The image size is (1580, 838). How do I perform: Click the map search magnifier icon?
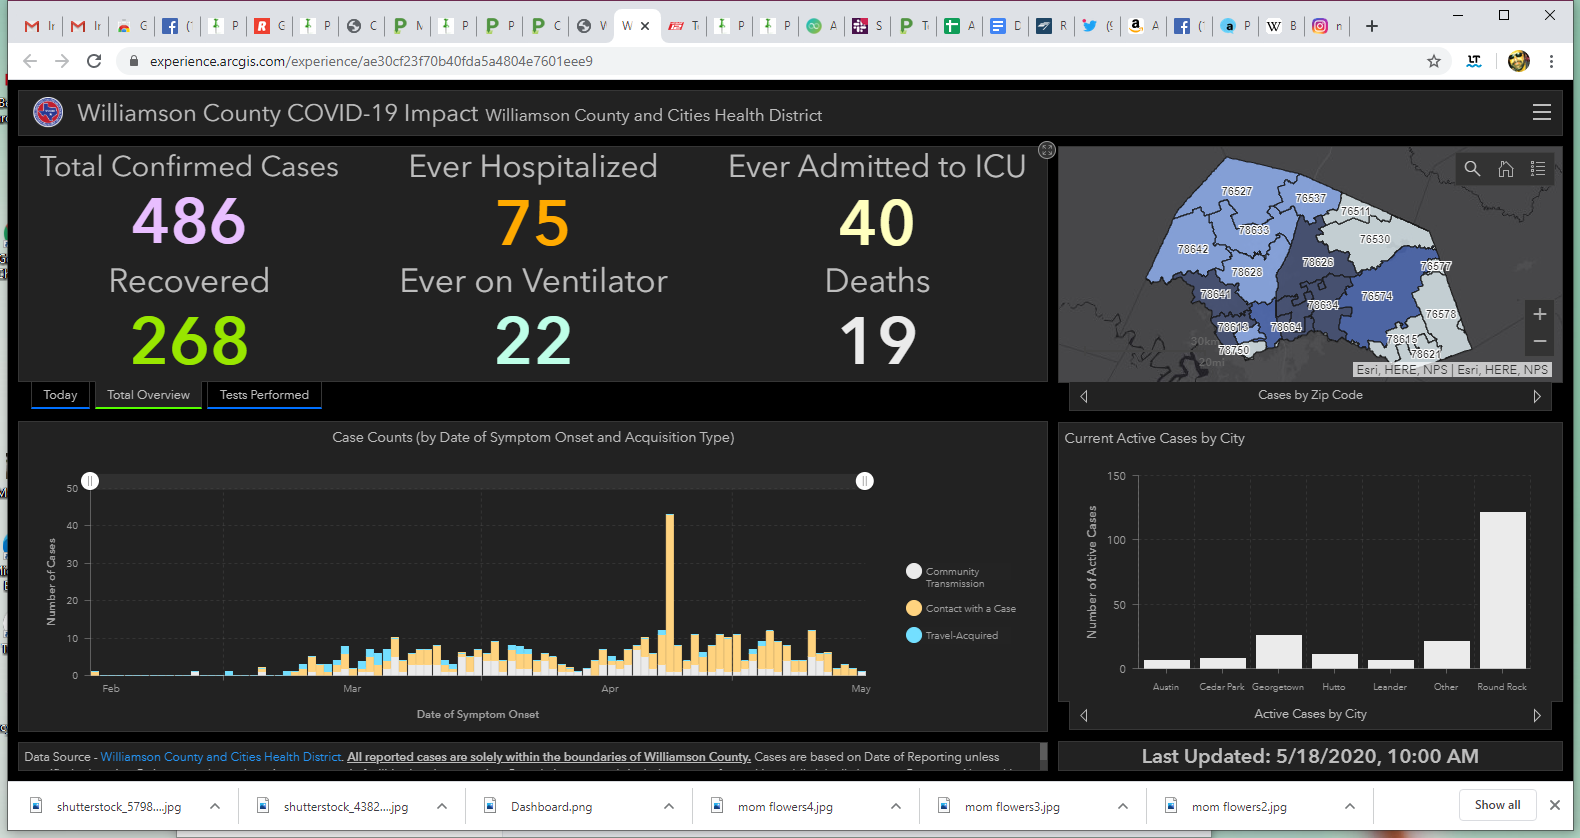pos(1472,169)
